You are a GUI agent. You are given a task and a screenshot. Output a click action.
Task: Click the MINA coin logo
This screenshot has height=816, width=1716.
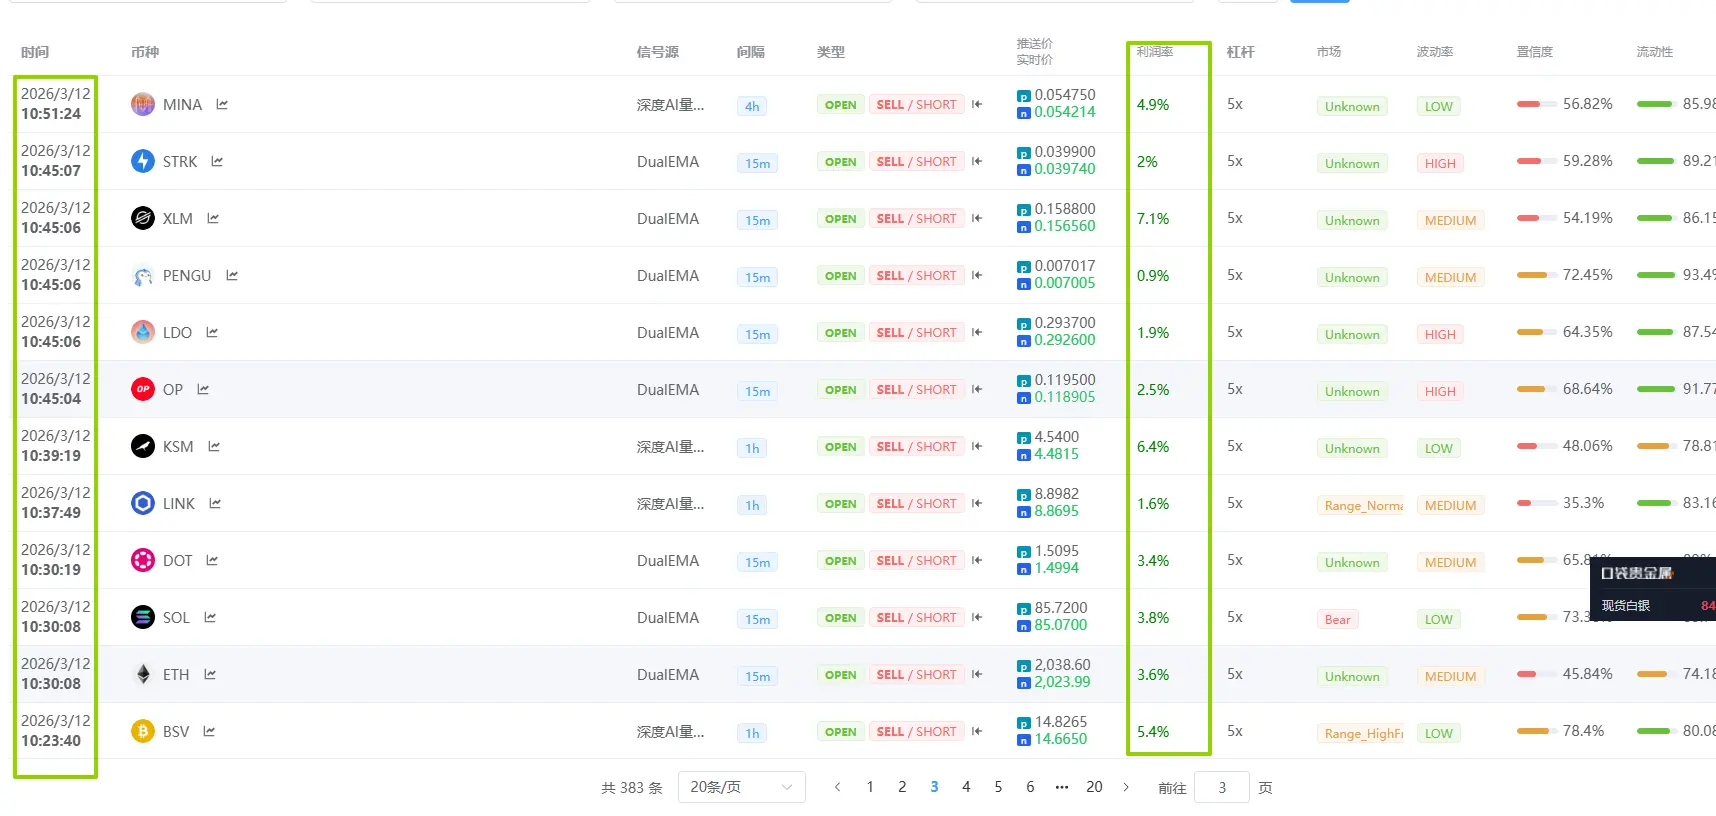point(143,104)
